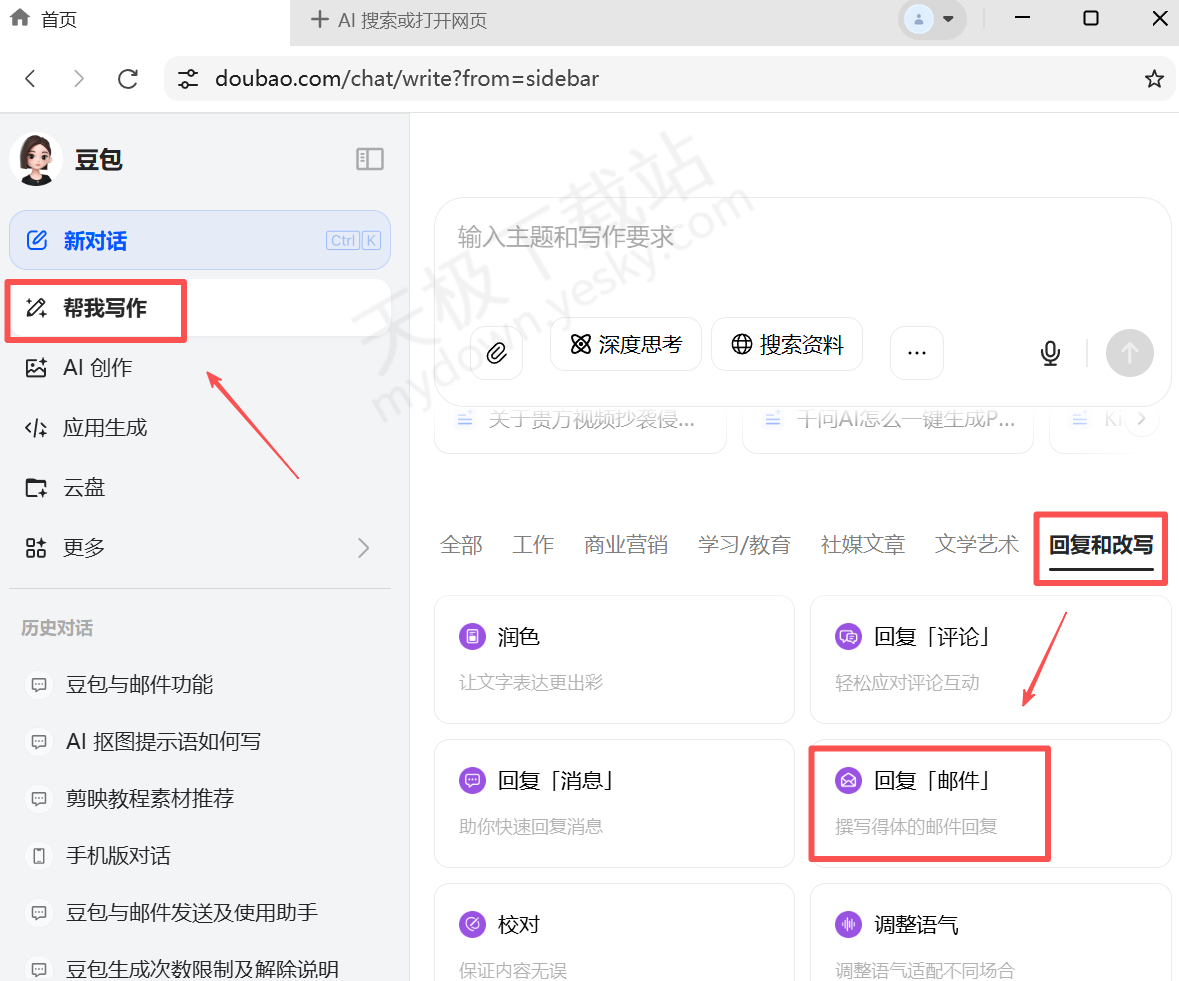
Task: Enable 搜索资料 for the query
Action: [787, 344]
